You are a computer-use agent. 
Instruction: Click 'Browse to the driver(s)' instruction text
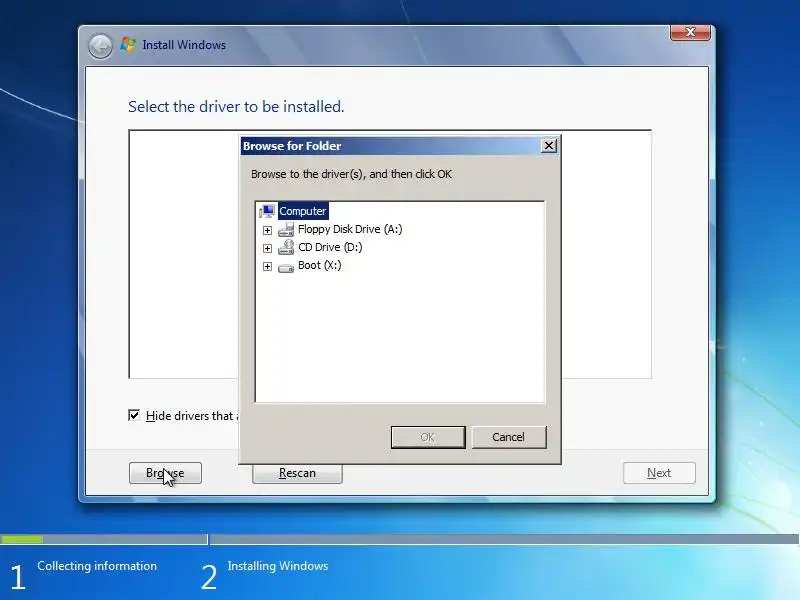pyautogui.click(x=351, y=174)
